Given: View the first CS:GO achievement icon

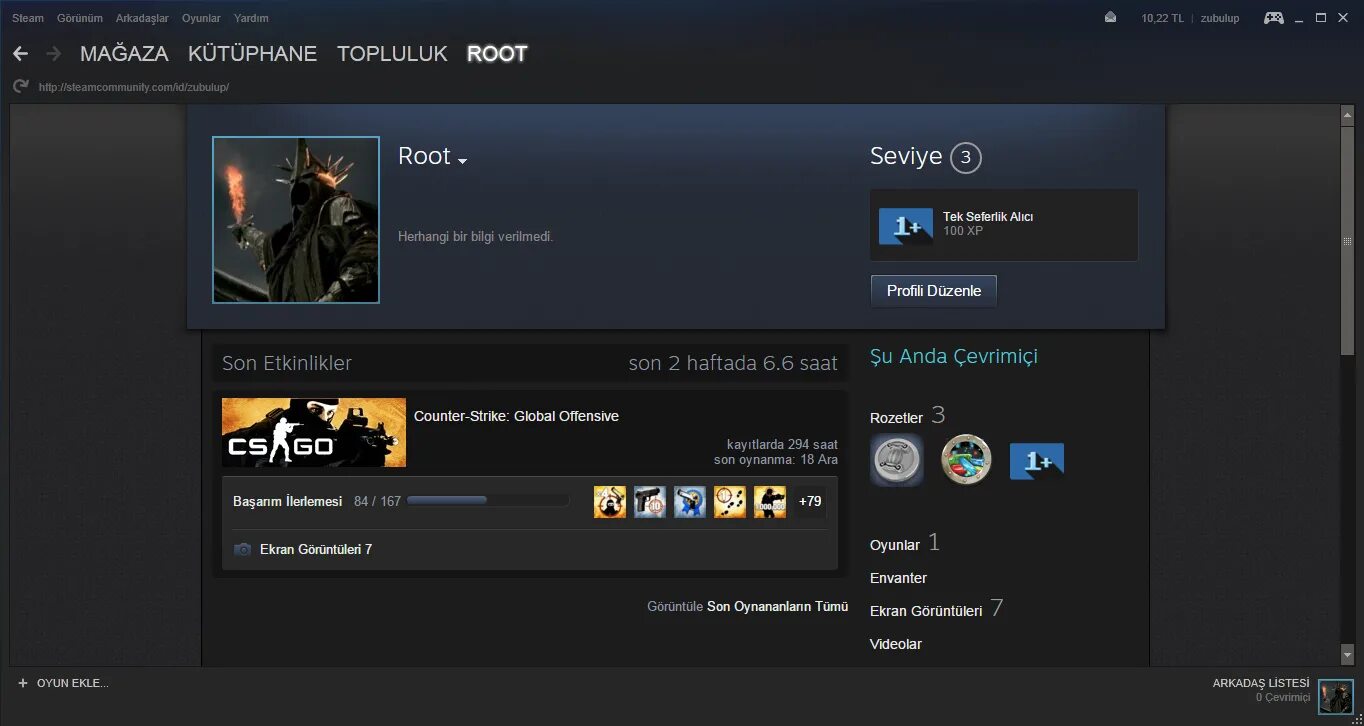Looking at the screenshot, I should coord(610,501).
